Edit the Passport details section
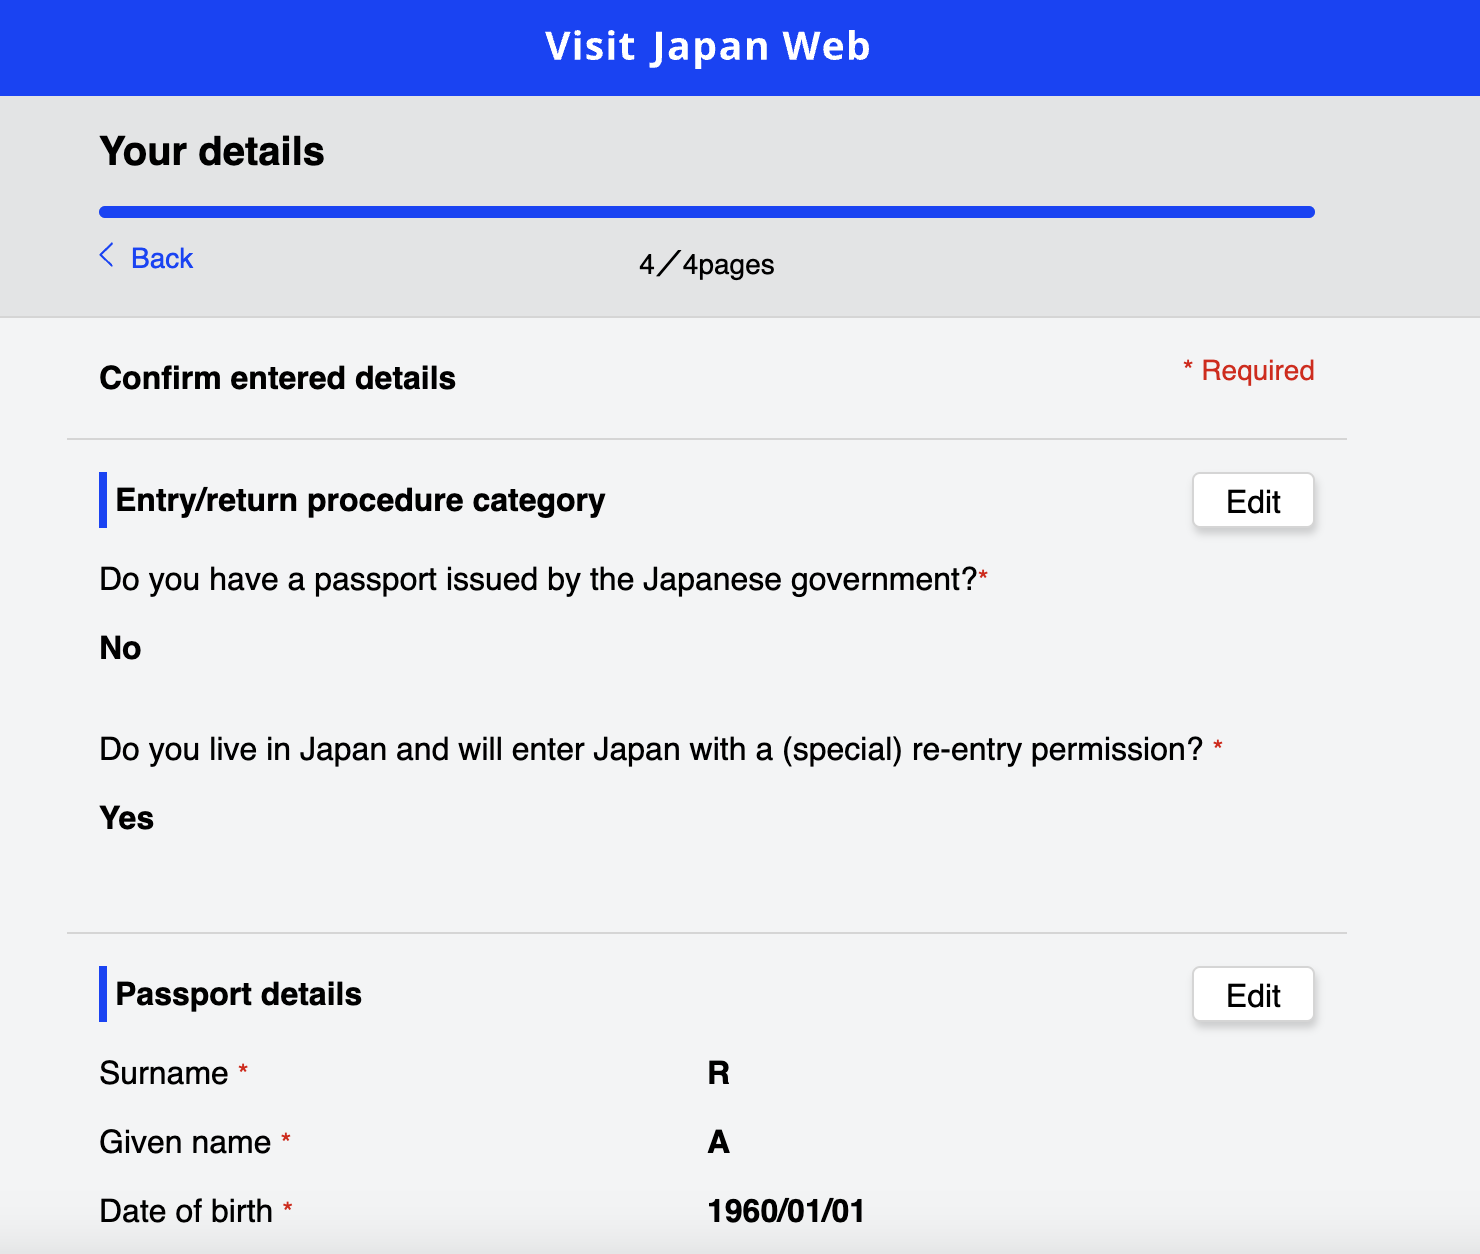Screen dimensions: 1480x1254 pos(1253,994)
